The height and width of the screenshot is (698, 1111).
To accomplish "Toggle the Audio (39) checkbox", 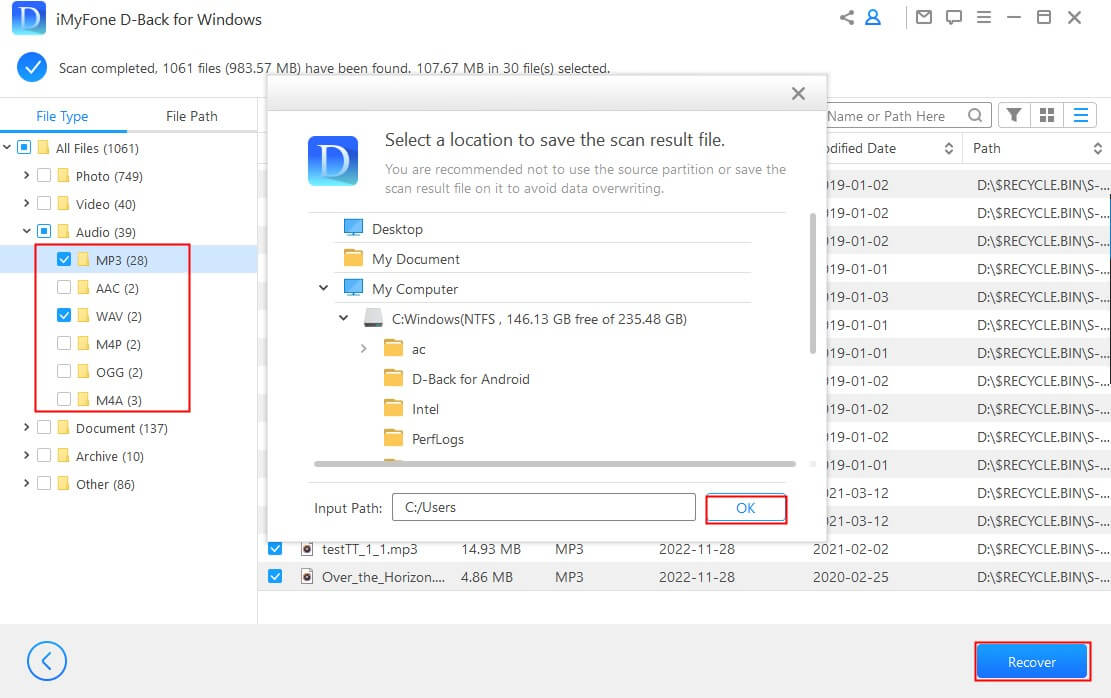I will tap(44, 231).
